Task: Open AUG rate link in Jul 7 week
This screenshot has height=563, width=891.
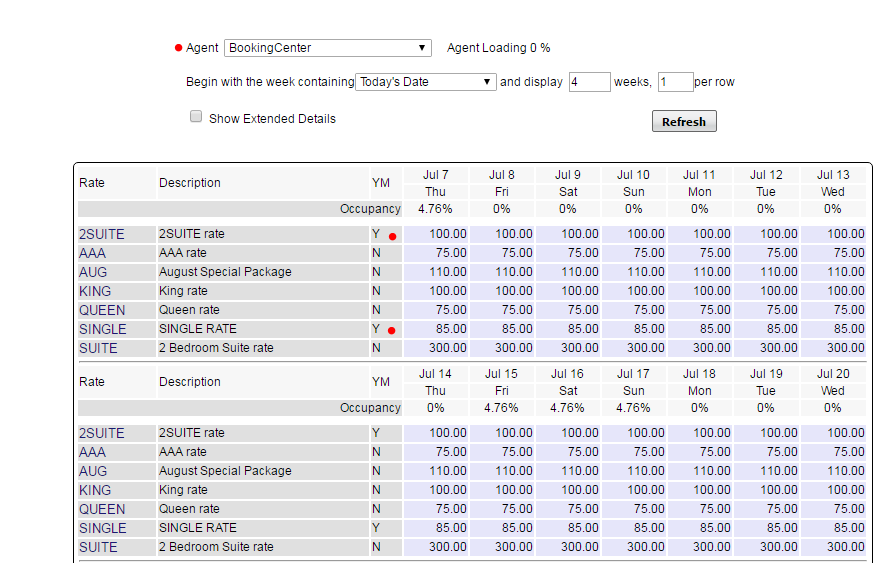Action: coord(93,272)
